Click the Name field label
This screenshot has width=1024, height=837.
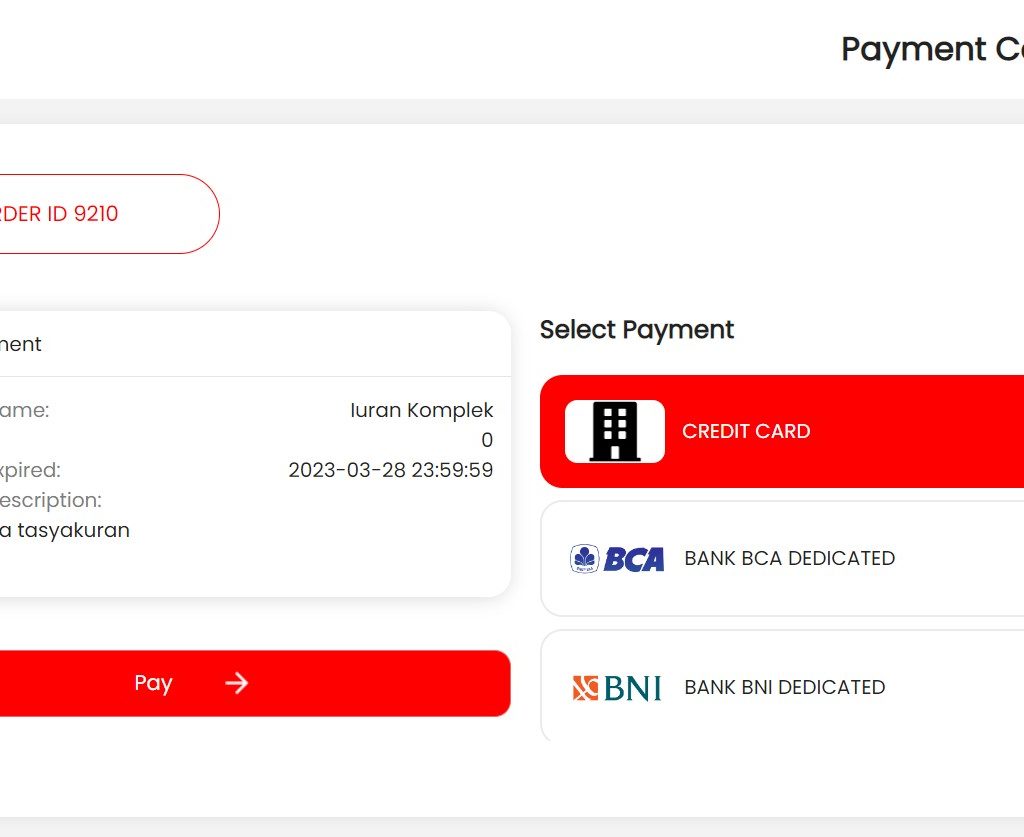(25, 410)
